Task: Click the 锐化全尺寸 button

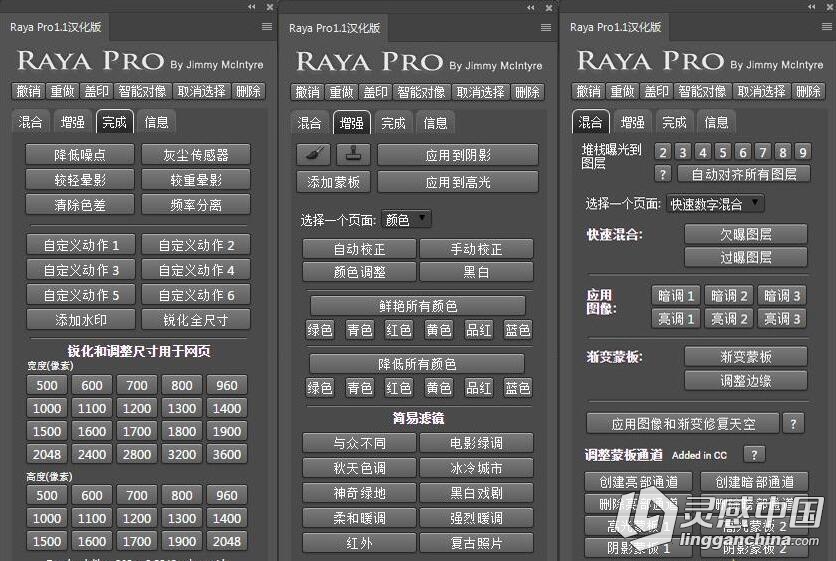Action: [x=196, y=319]
